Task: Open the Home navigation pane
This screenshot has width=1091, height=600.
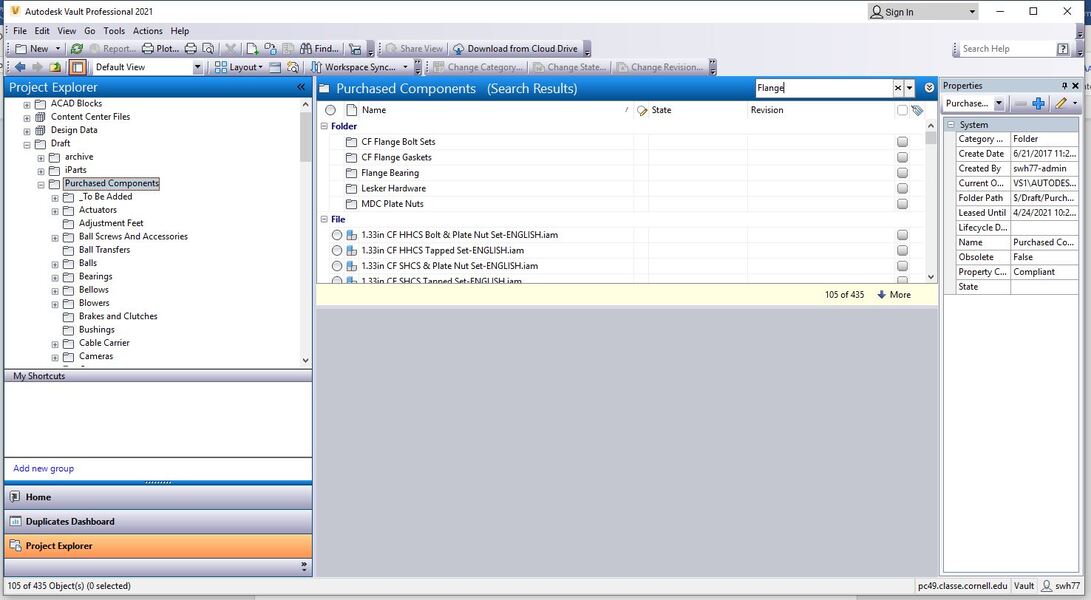Action: pyautogui.click(x=158, y=497)
